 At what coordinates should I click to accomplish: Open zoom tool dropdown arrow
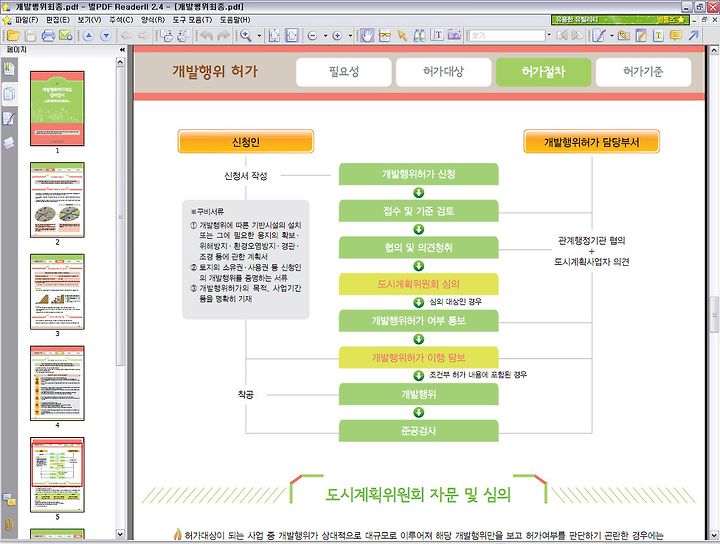(259, 35)
